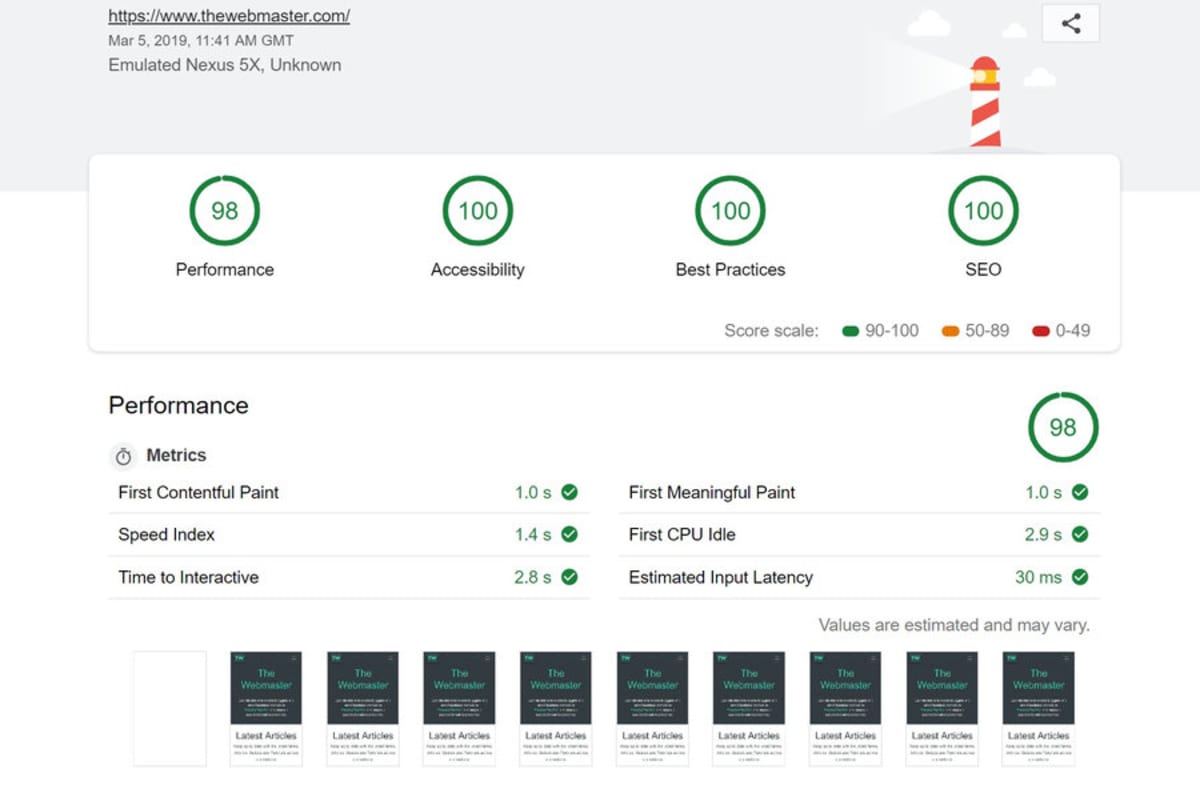Click the 2.8 s Time to Interactive value
This screenshot has width=1200, height=797.
(533, 577)
